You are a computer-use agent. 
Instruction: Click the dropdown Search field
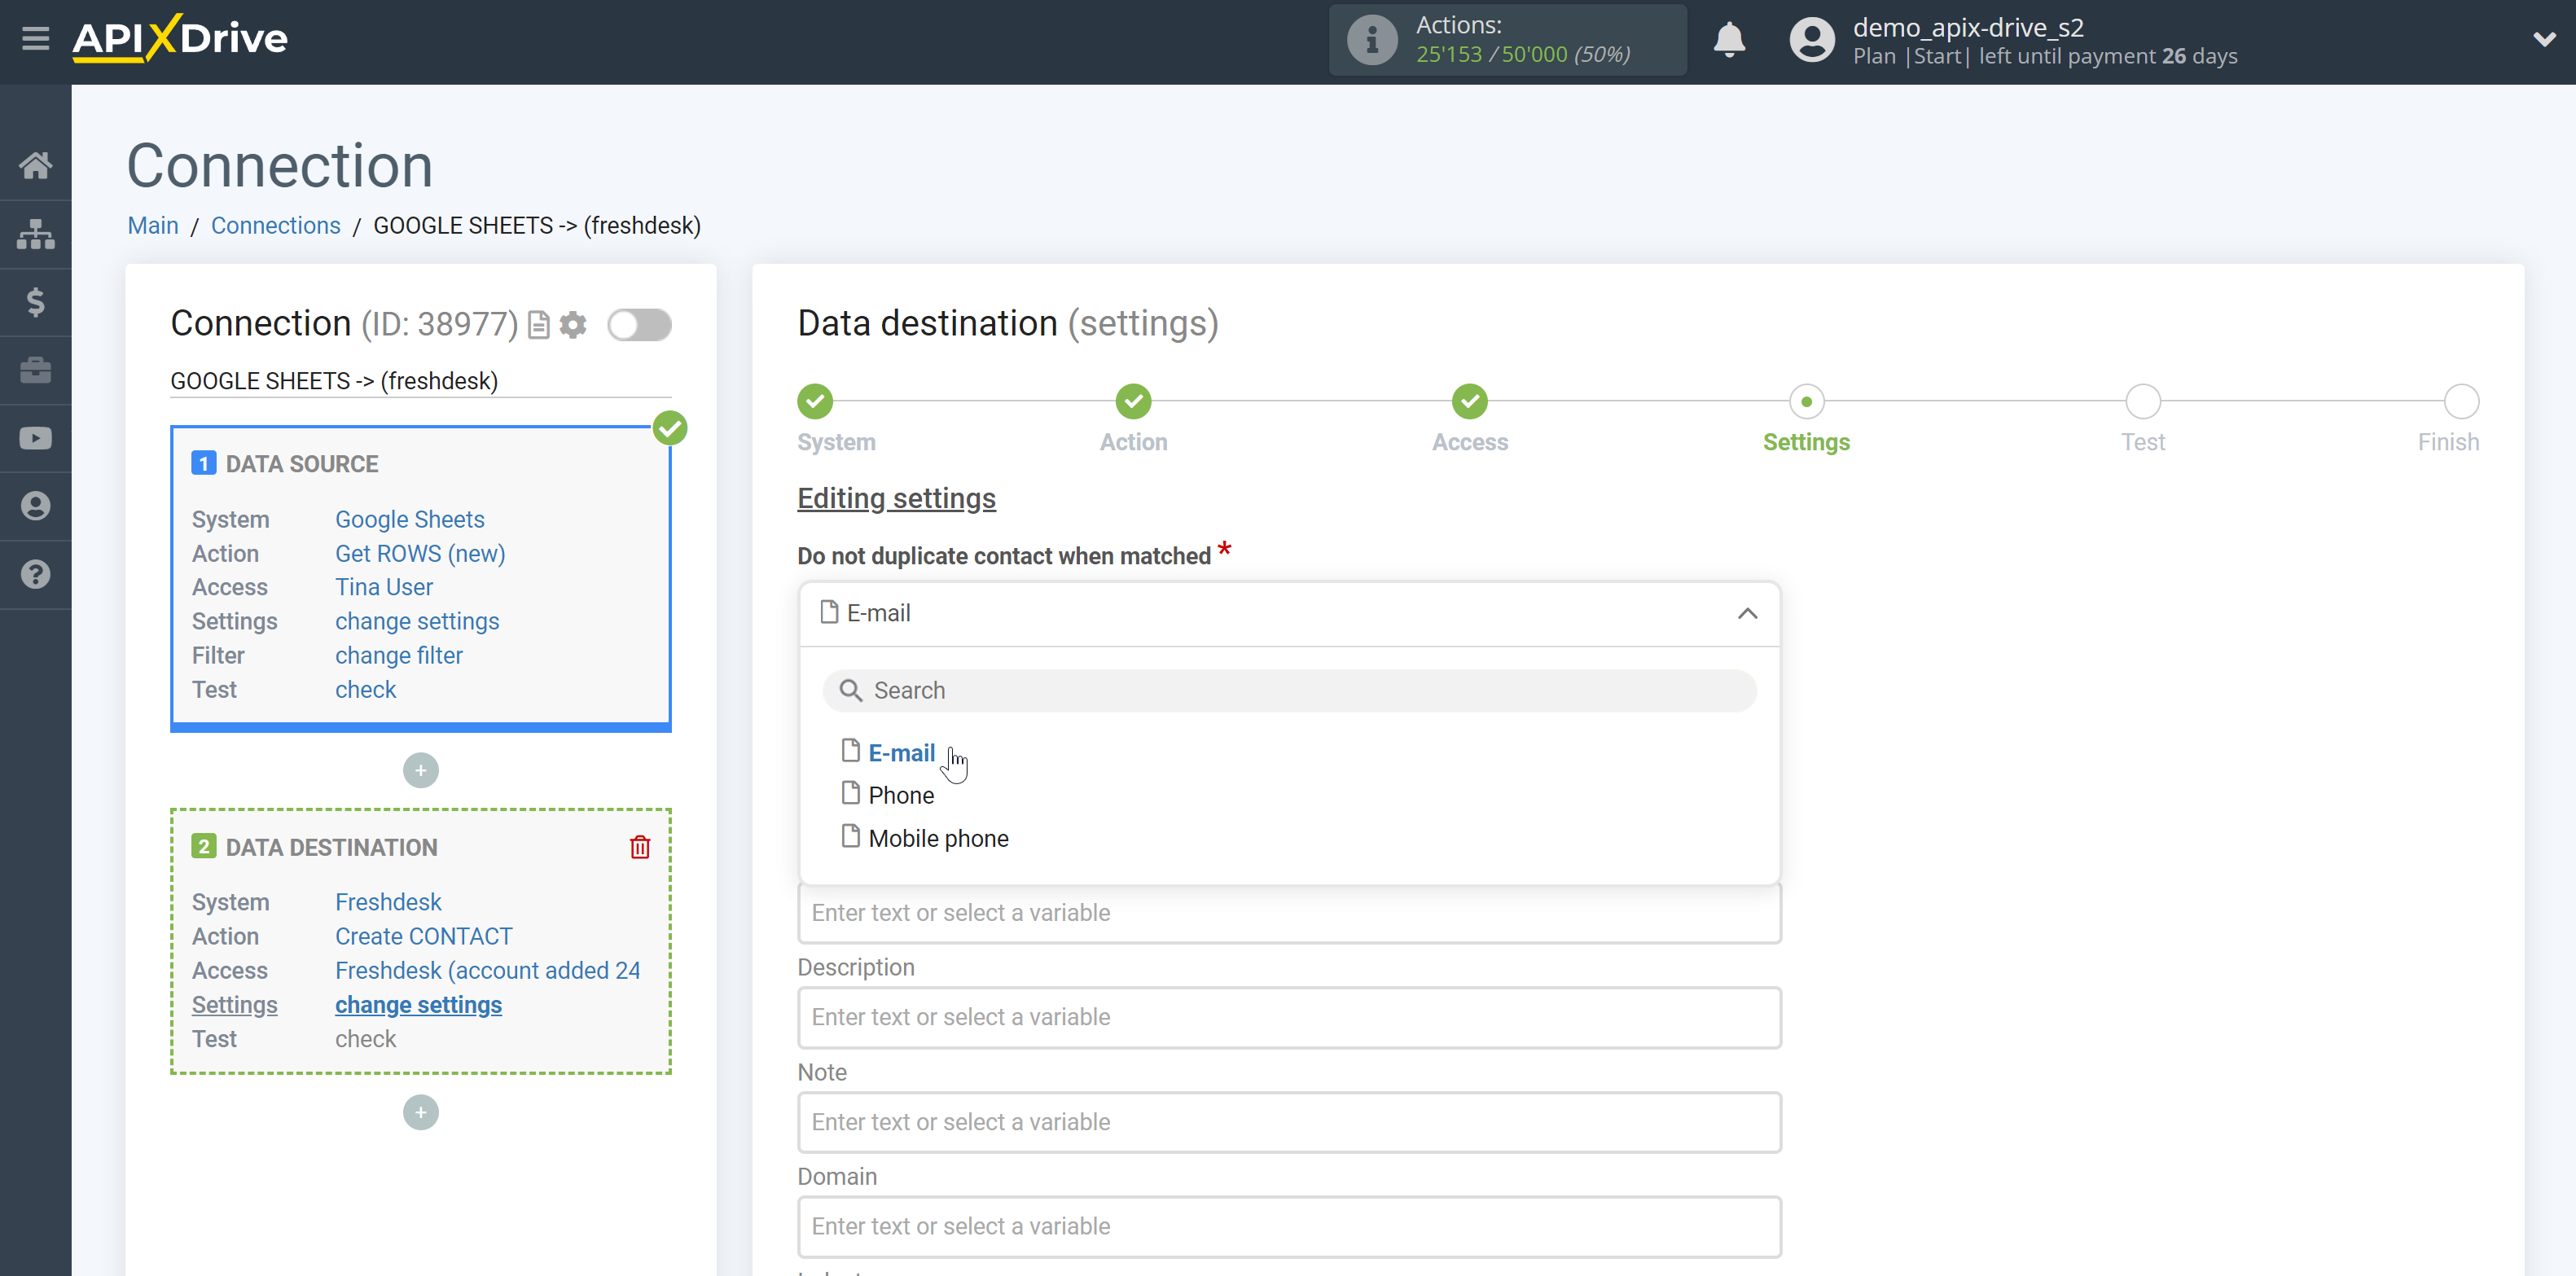(1289, 691)
